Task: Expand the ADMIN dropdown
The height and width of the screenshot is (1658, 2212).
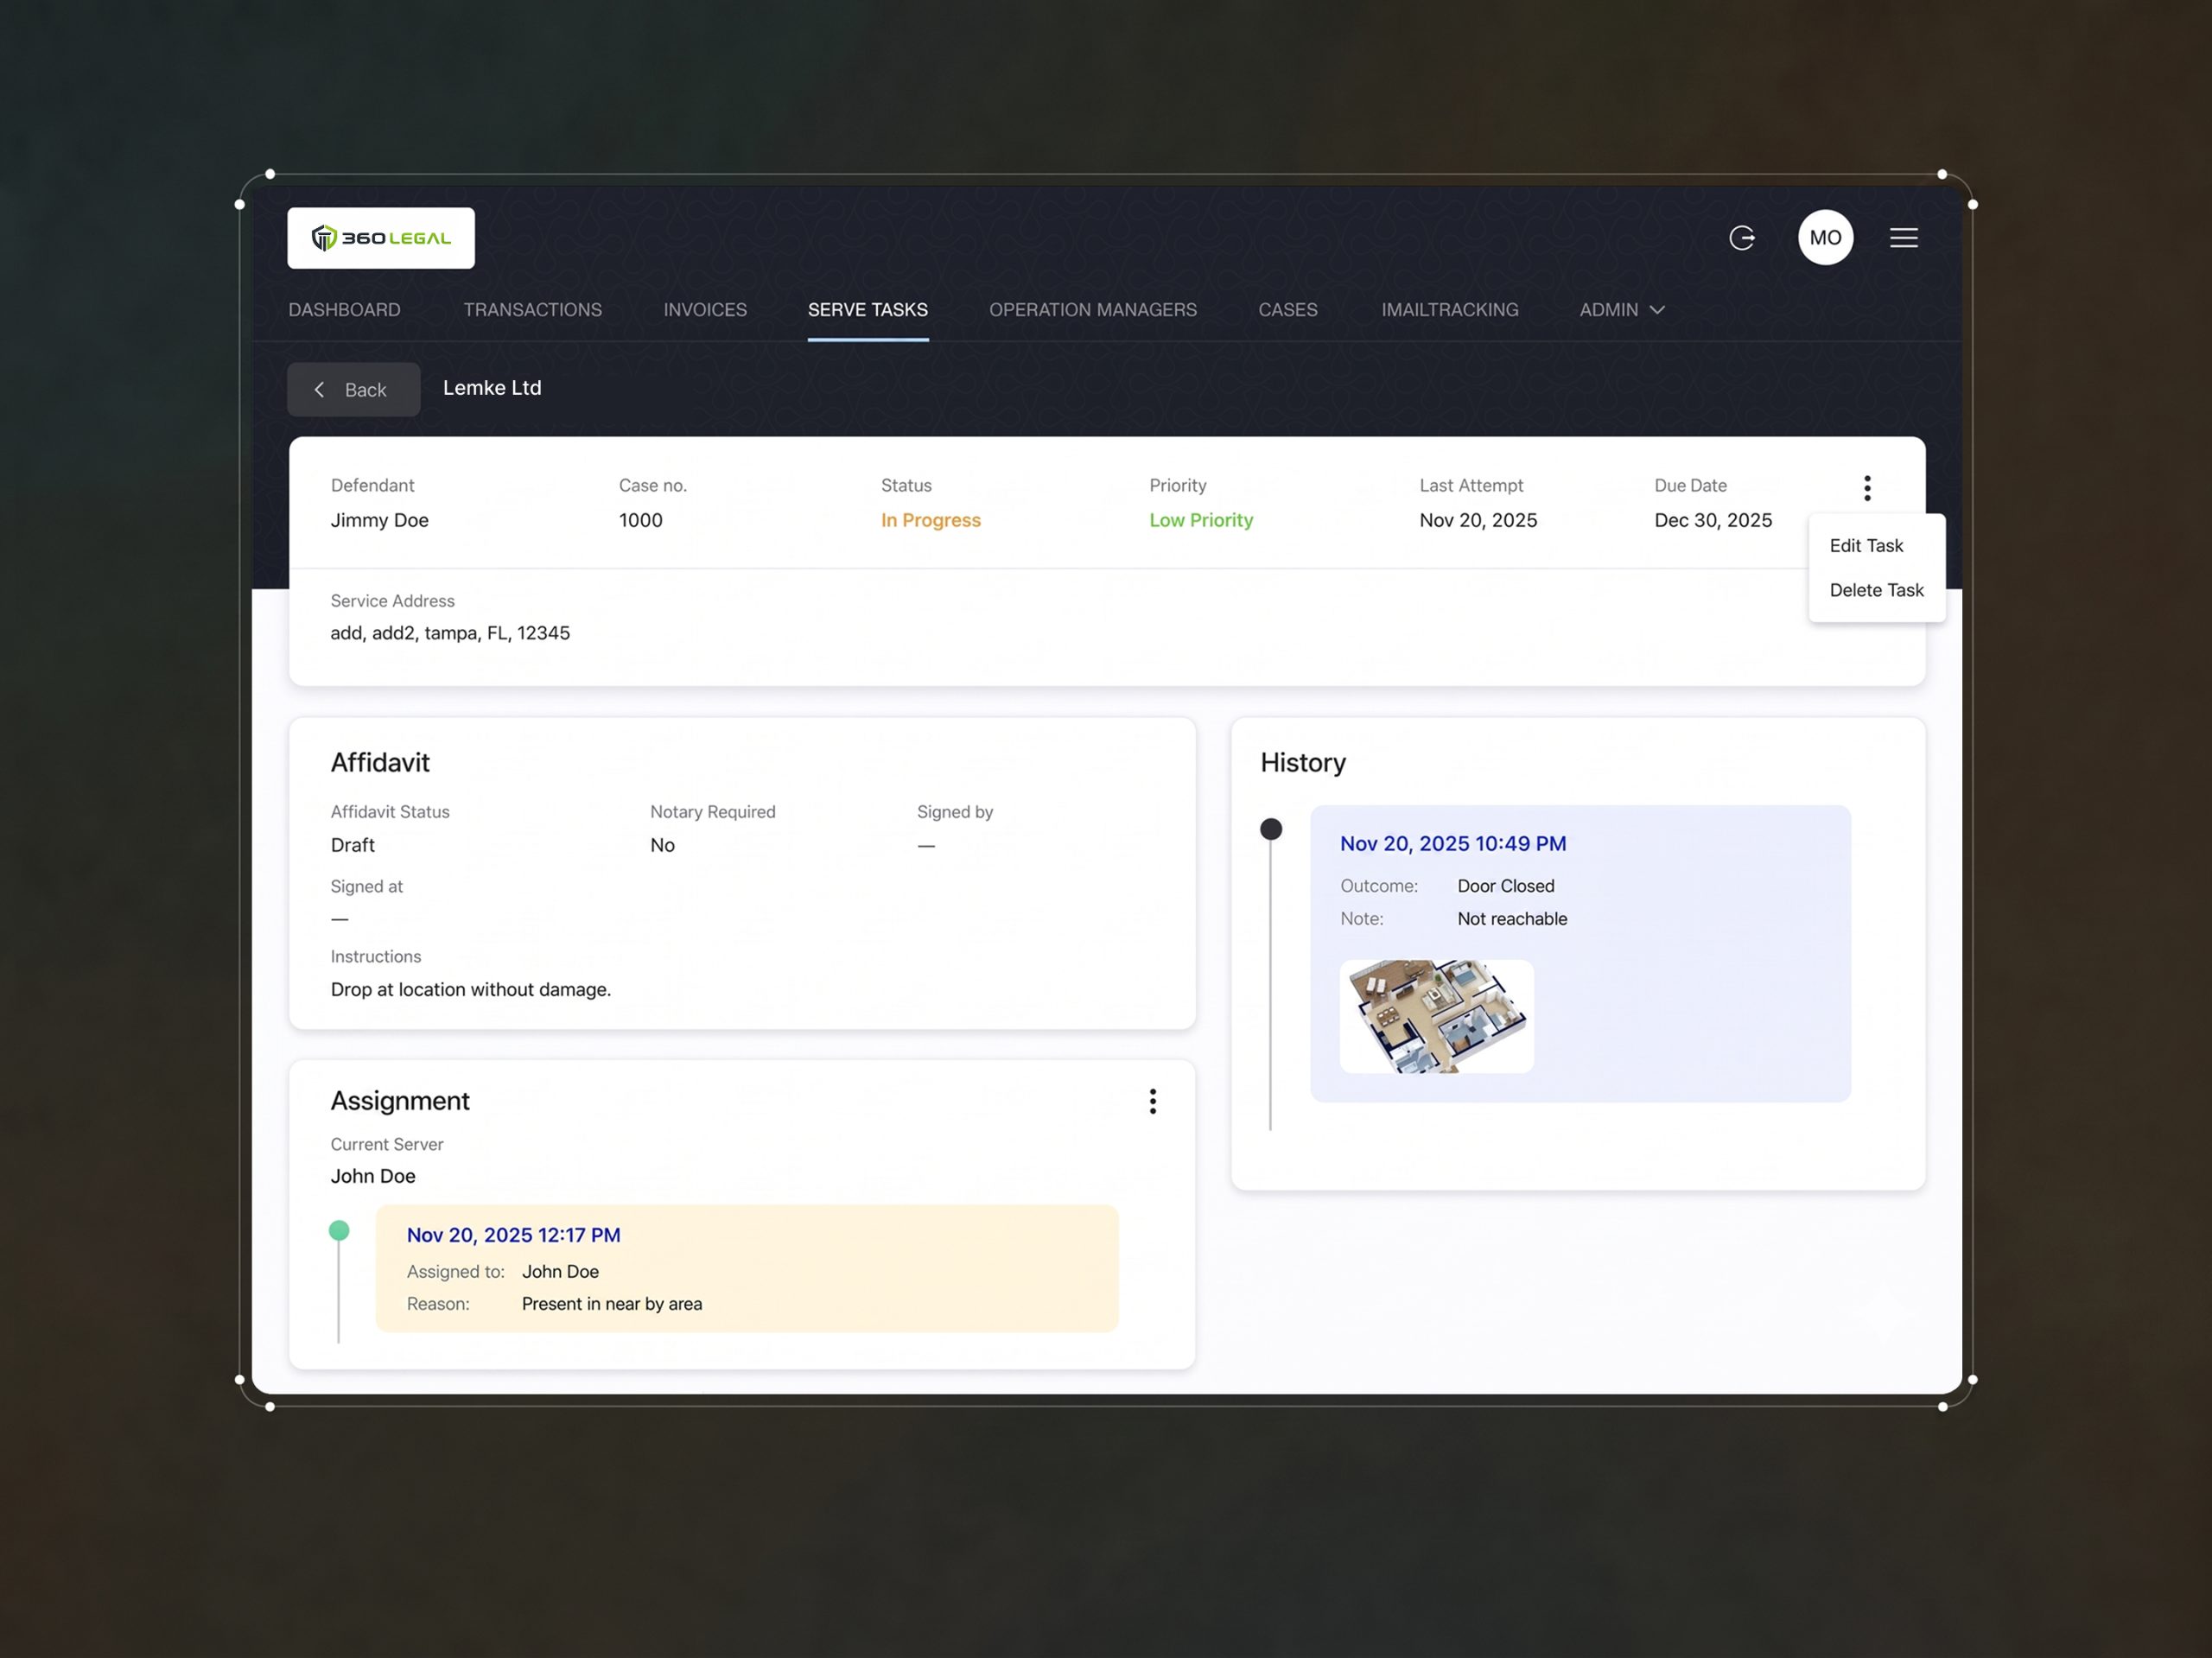Action: click(1621, 310)
